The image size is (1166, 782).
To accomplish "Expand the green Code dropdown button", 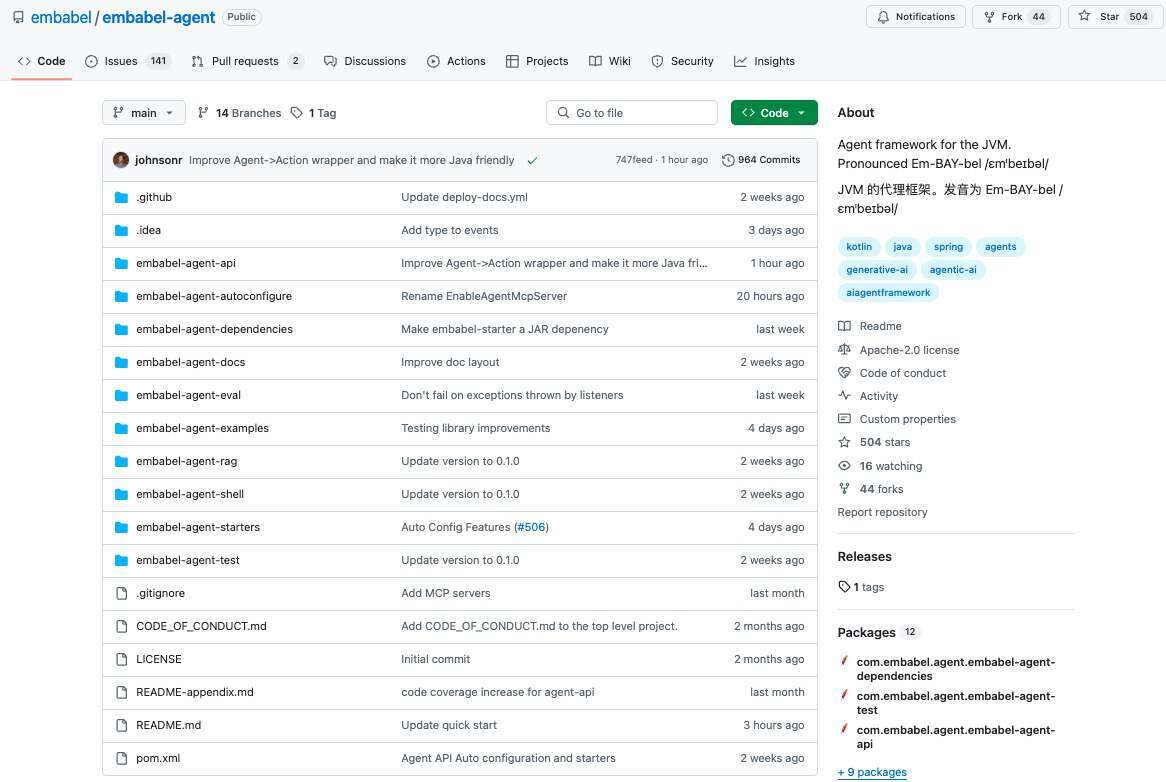I will click(x=774, y=113).
